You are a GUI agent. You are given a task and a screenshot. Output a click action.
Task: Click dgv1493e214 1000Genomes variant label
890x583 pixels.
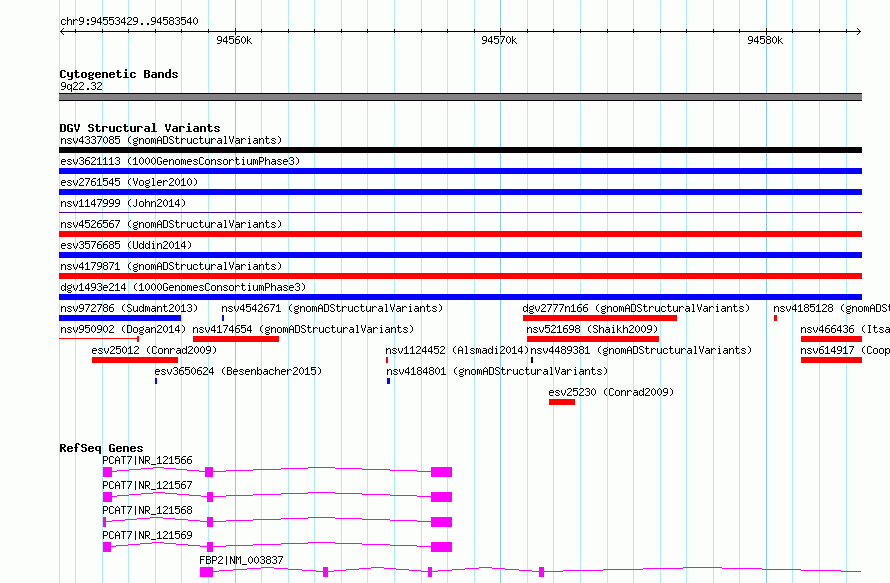[183, 287]
